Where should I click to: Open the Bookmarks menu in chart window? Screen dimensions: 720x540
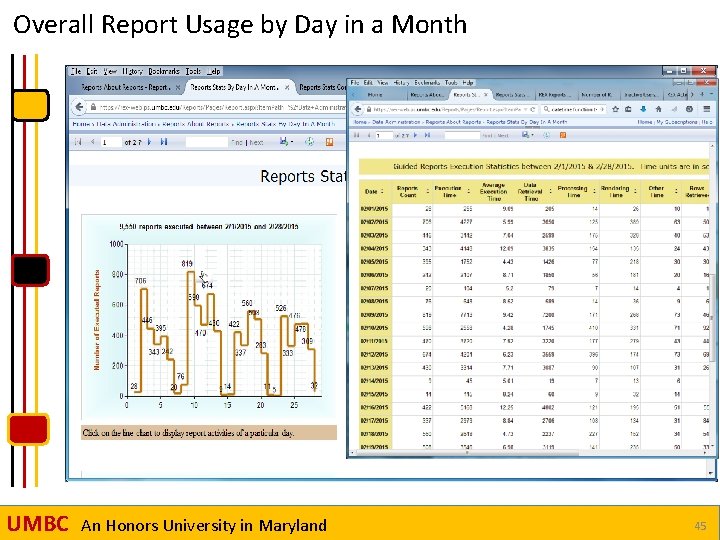coord(164,71)
